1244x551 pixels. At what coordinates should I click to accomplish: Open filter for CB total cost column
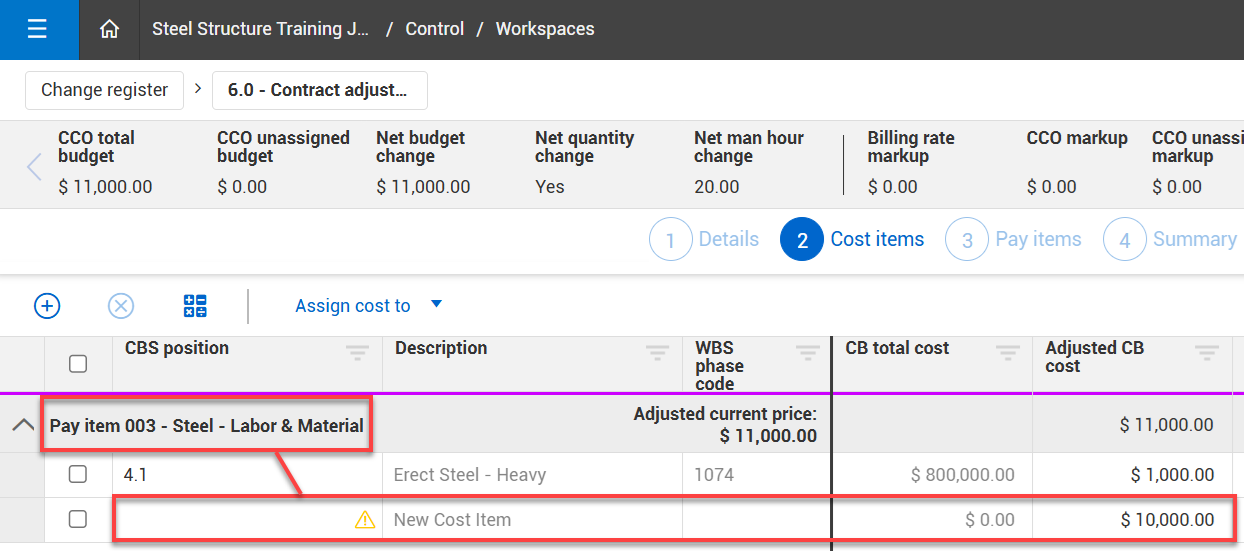(1007, 352)
